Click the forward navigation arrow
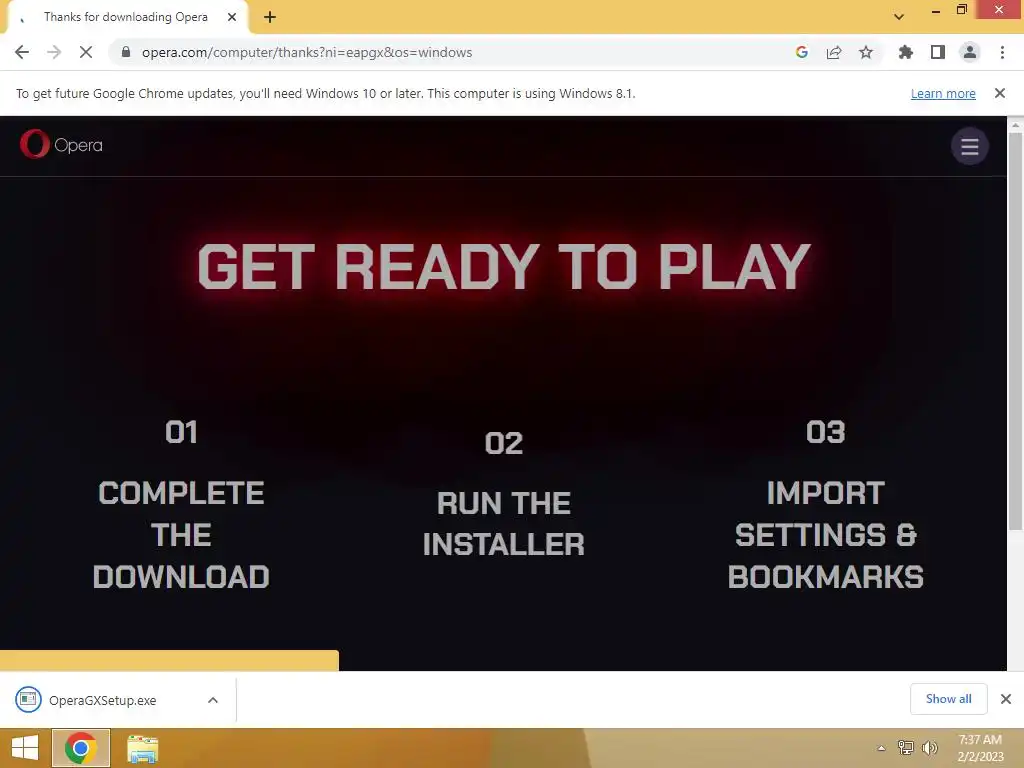Viewport: 1024px width, 768px height. click(54, 52)
